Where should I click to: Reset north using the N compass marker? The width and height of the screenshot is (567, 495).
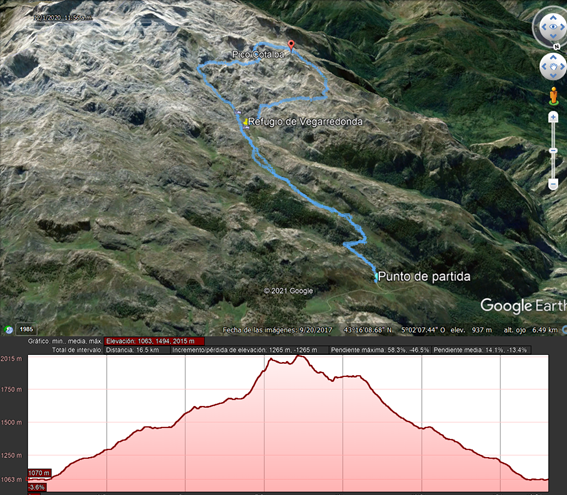point(557,47)
